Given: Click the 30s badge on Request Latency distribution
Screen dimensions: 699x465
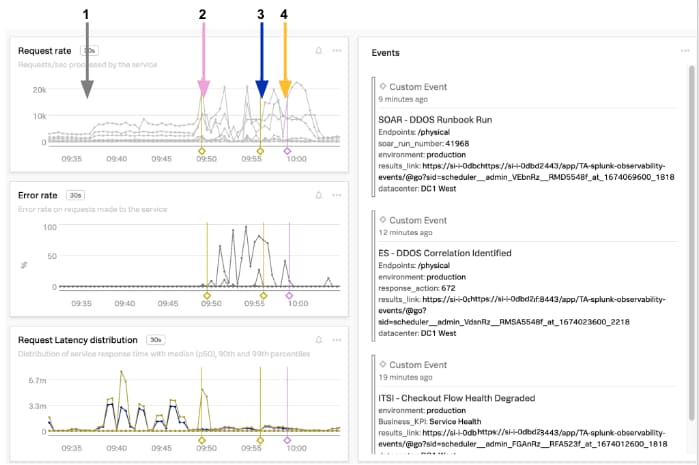Looking at the screenshot, I should tap(156, 340).
